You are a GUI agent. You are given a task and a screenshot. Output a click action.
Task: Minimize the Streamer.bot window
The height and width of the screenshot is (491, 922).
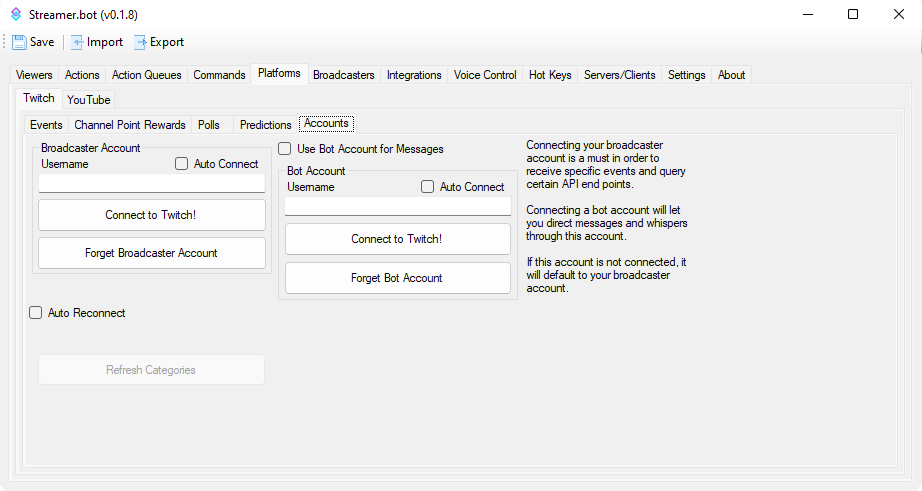tap(808, 14)
